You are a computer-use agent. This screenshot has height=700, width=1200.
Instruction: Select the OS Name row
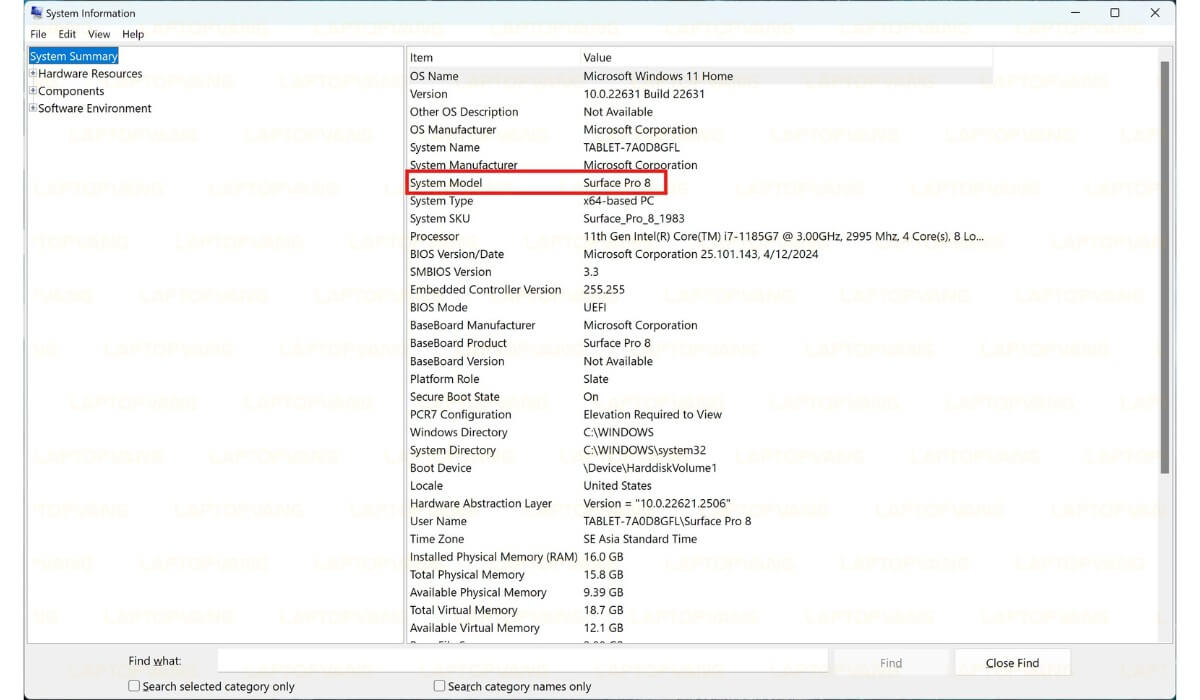[x=700, y=76]
